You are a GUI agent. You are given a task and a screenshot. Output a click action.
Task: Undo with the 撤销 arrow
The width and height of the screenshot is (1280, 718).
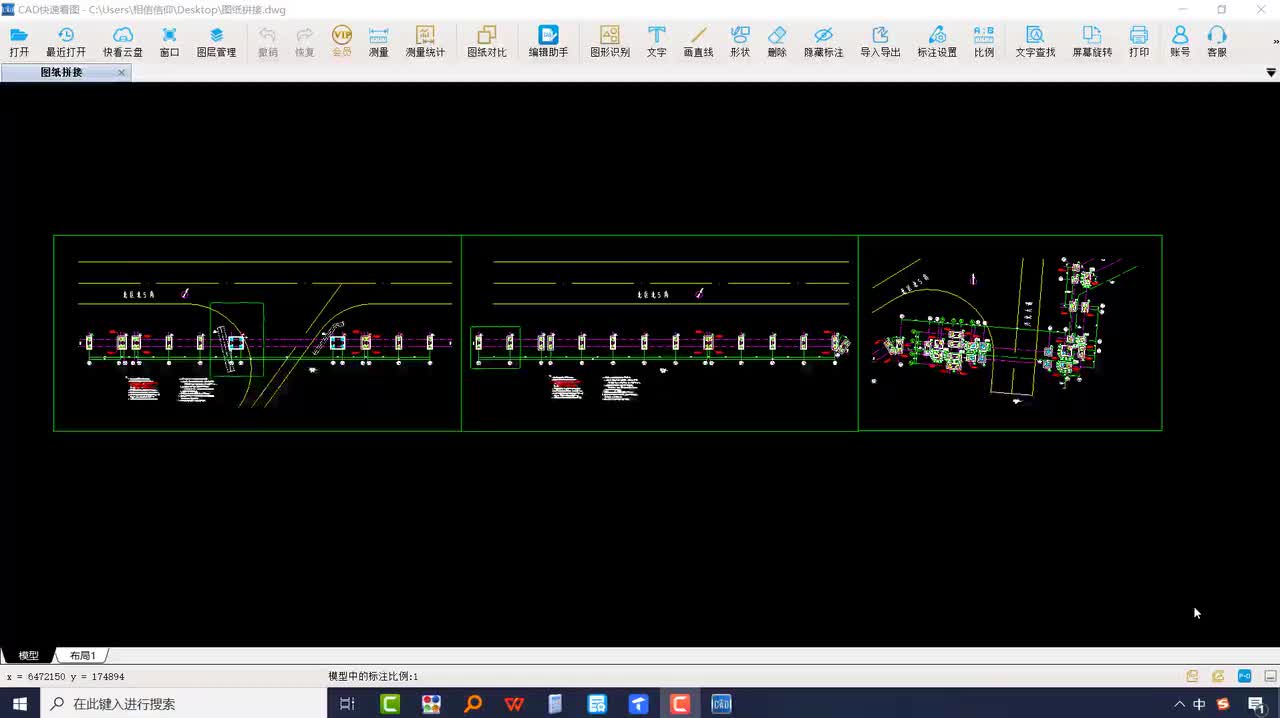pyautogui.click(x=268, y=42)
